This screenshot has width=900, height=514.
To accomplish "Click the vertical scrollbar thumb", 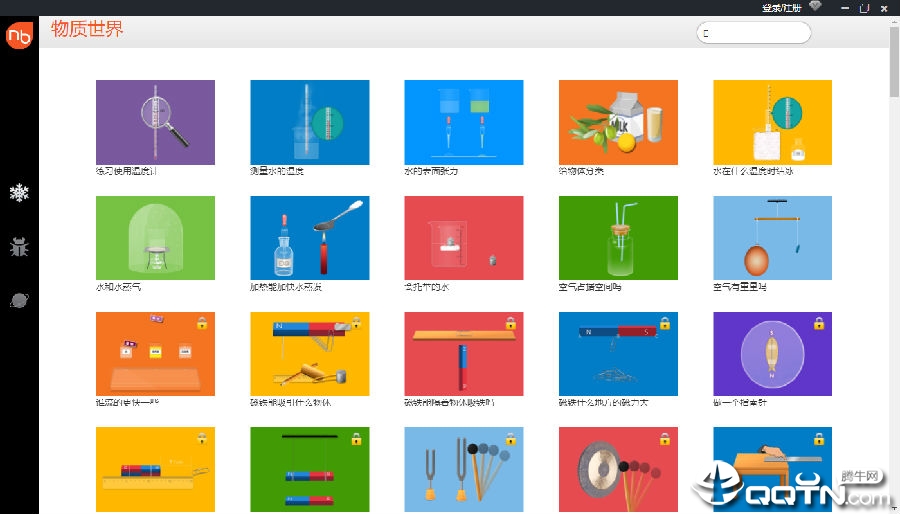I will click(x=894, y=60).
